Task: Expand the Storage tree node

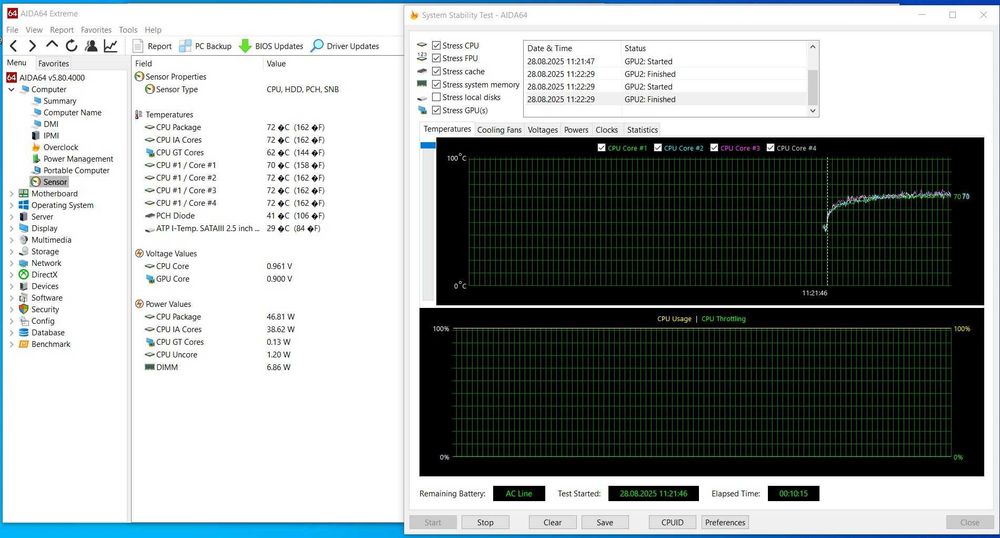Action: pos(11,251)
